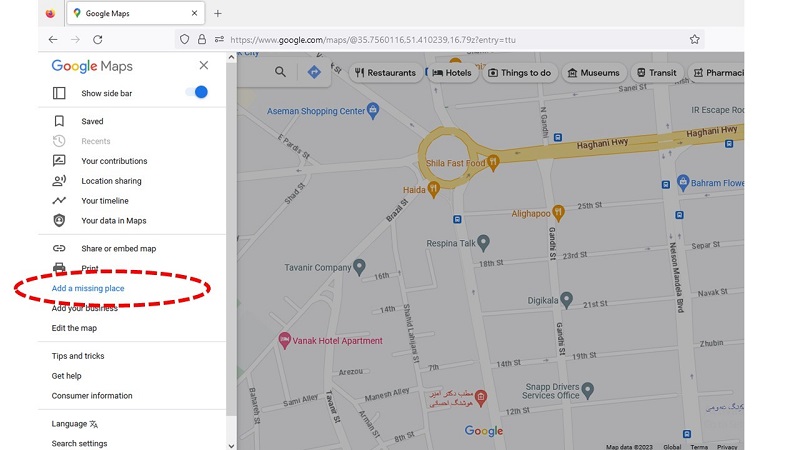800x450 pixels.
Task: Click the Your timeline graph icon
Action: (59, 201)
